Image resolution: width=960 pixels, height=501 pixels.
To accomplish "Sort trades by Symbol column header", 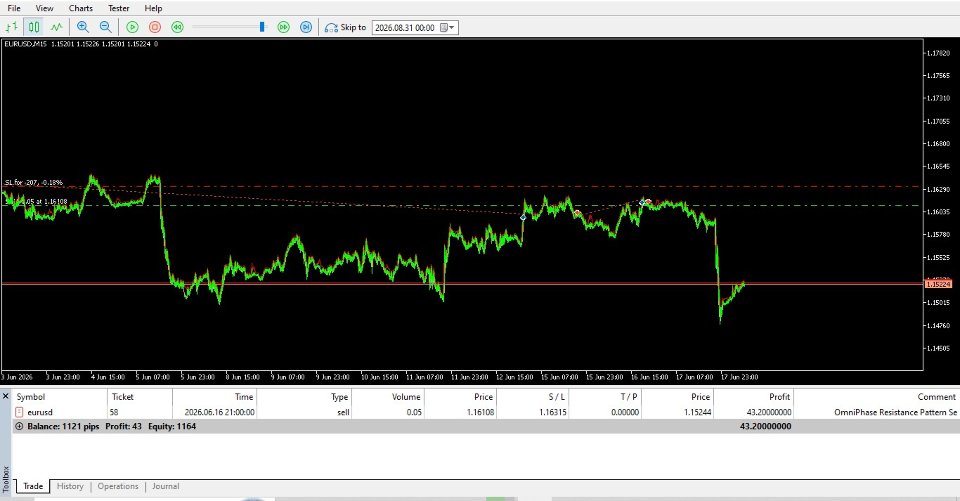I will pyautogui.click(x=60, y=396).
